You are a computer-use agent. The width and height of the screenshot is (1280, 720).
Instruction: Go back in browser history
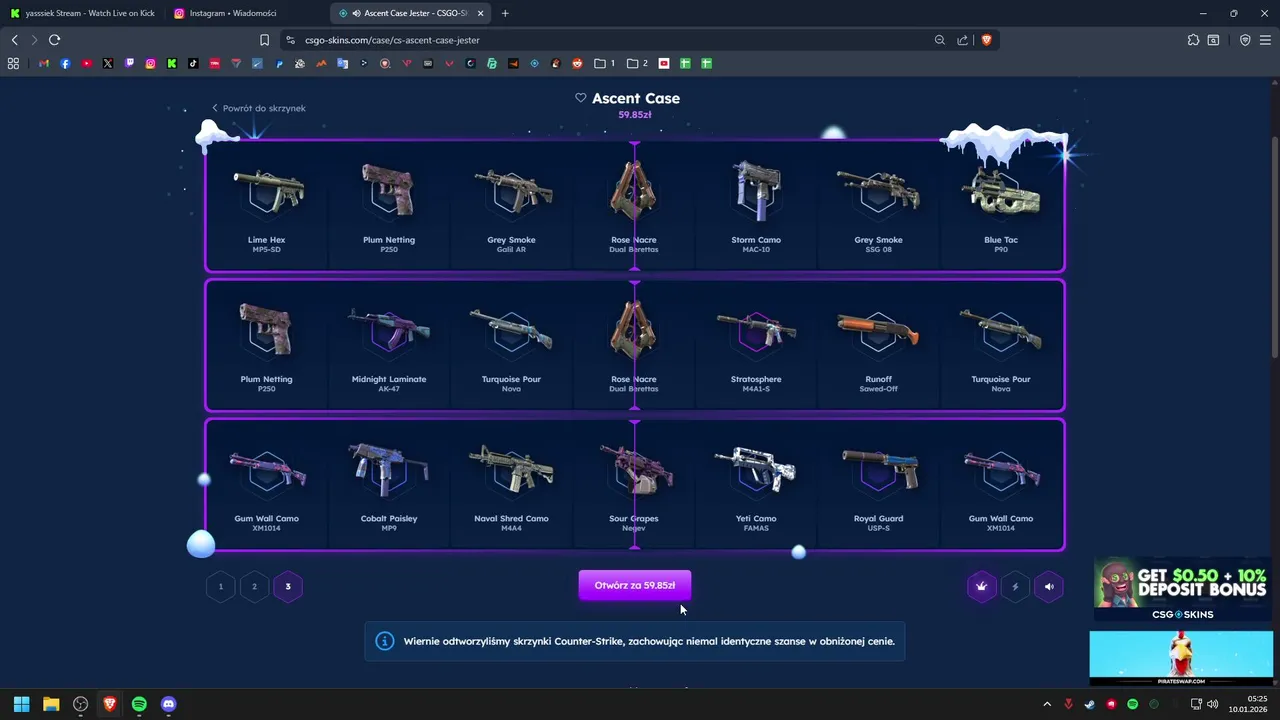coord(14,40)
